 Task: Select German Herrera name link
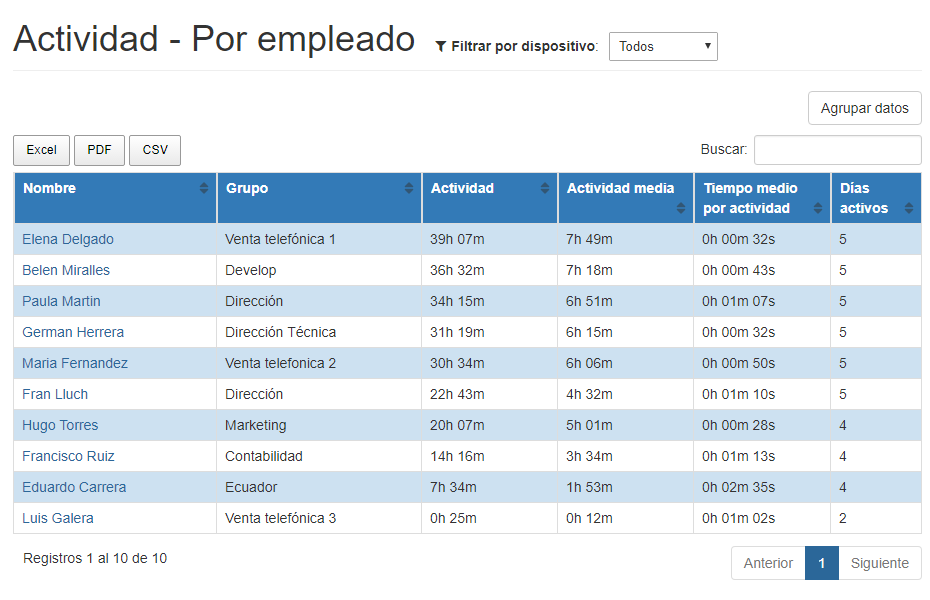(73, 332)
